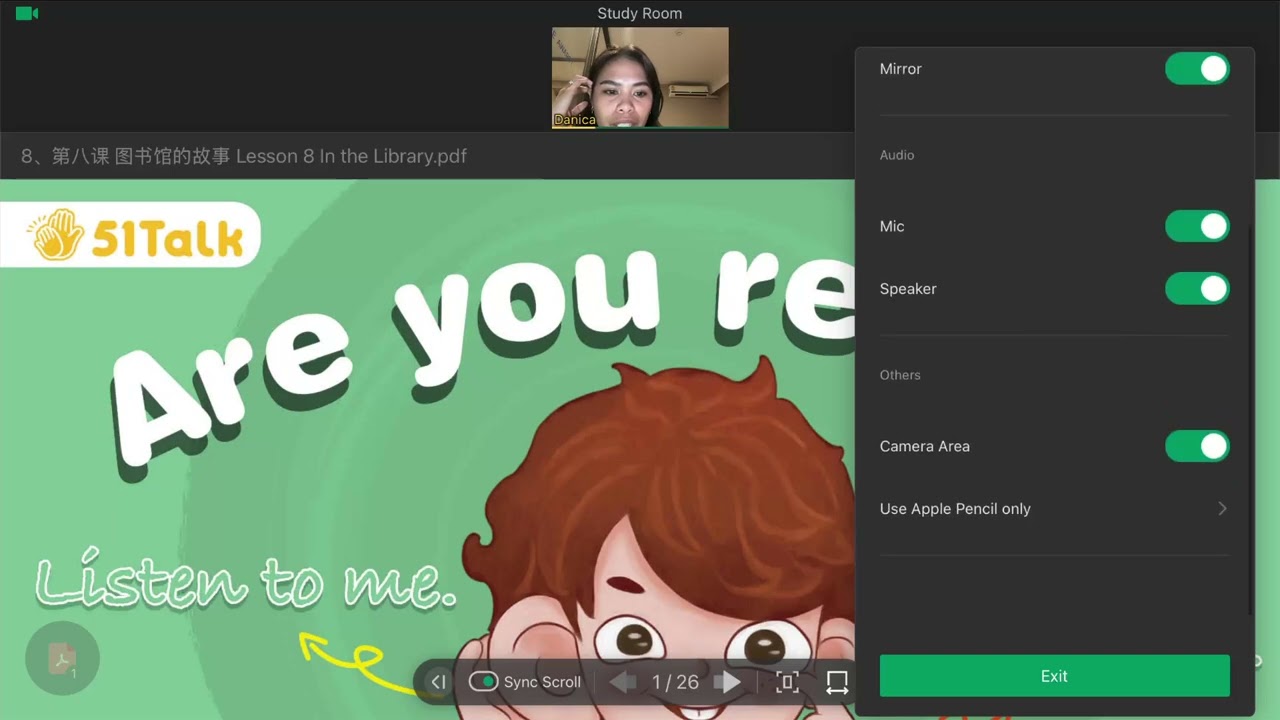Collapse the PDF page toolbar

pyautogui.click(x=438, y=682)
